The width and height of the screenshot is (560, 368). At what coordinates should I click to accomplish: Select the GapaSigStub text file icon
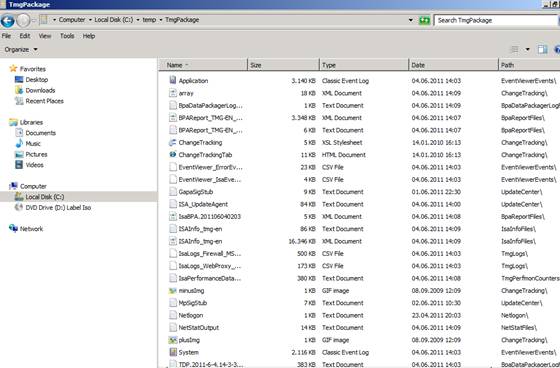point(173,192)
